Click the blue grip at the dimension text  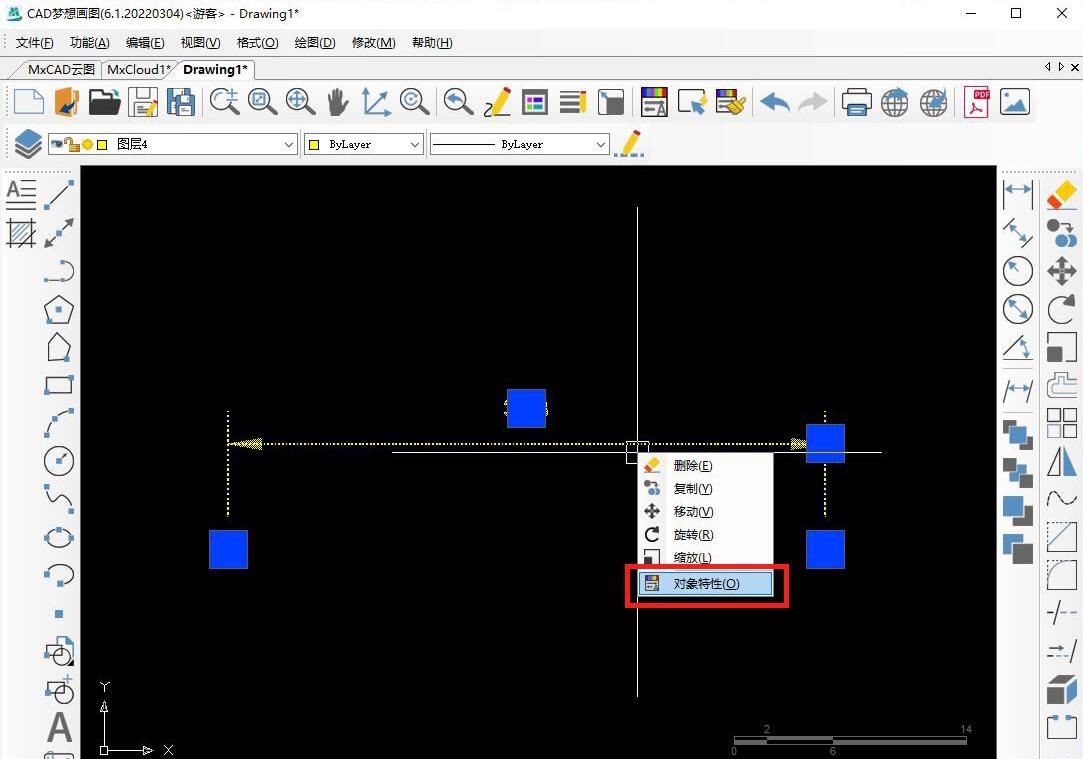(526, 408)
